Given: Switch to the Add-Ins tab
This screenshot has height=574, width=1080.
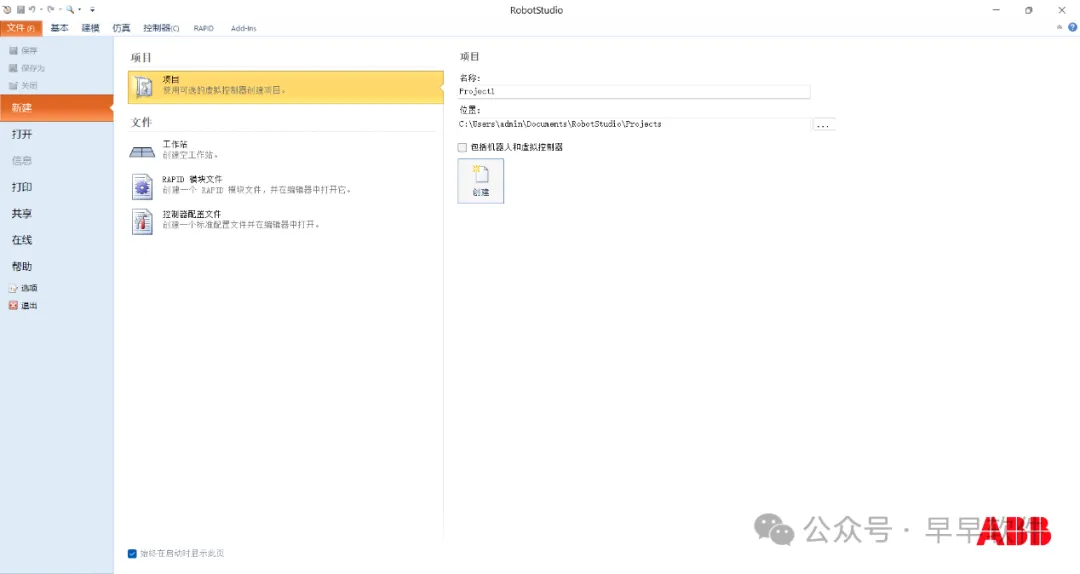Looking at the screenshot, I should click(243, 28).
